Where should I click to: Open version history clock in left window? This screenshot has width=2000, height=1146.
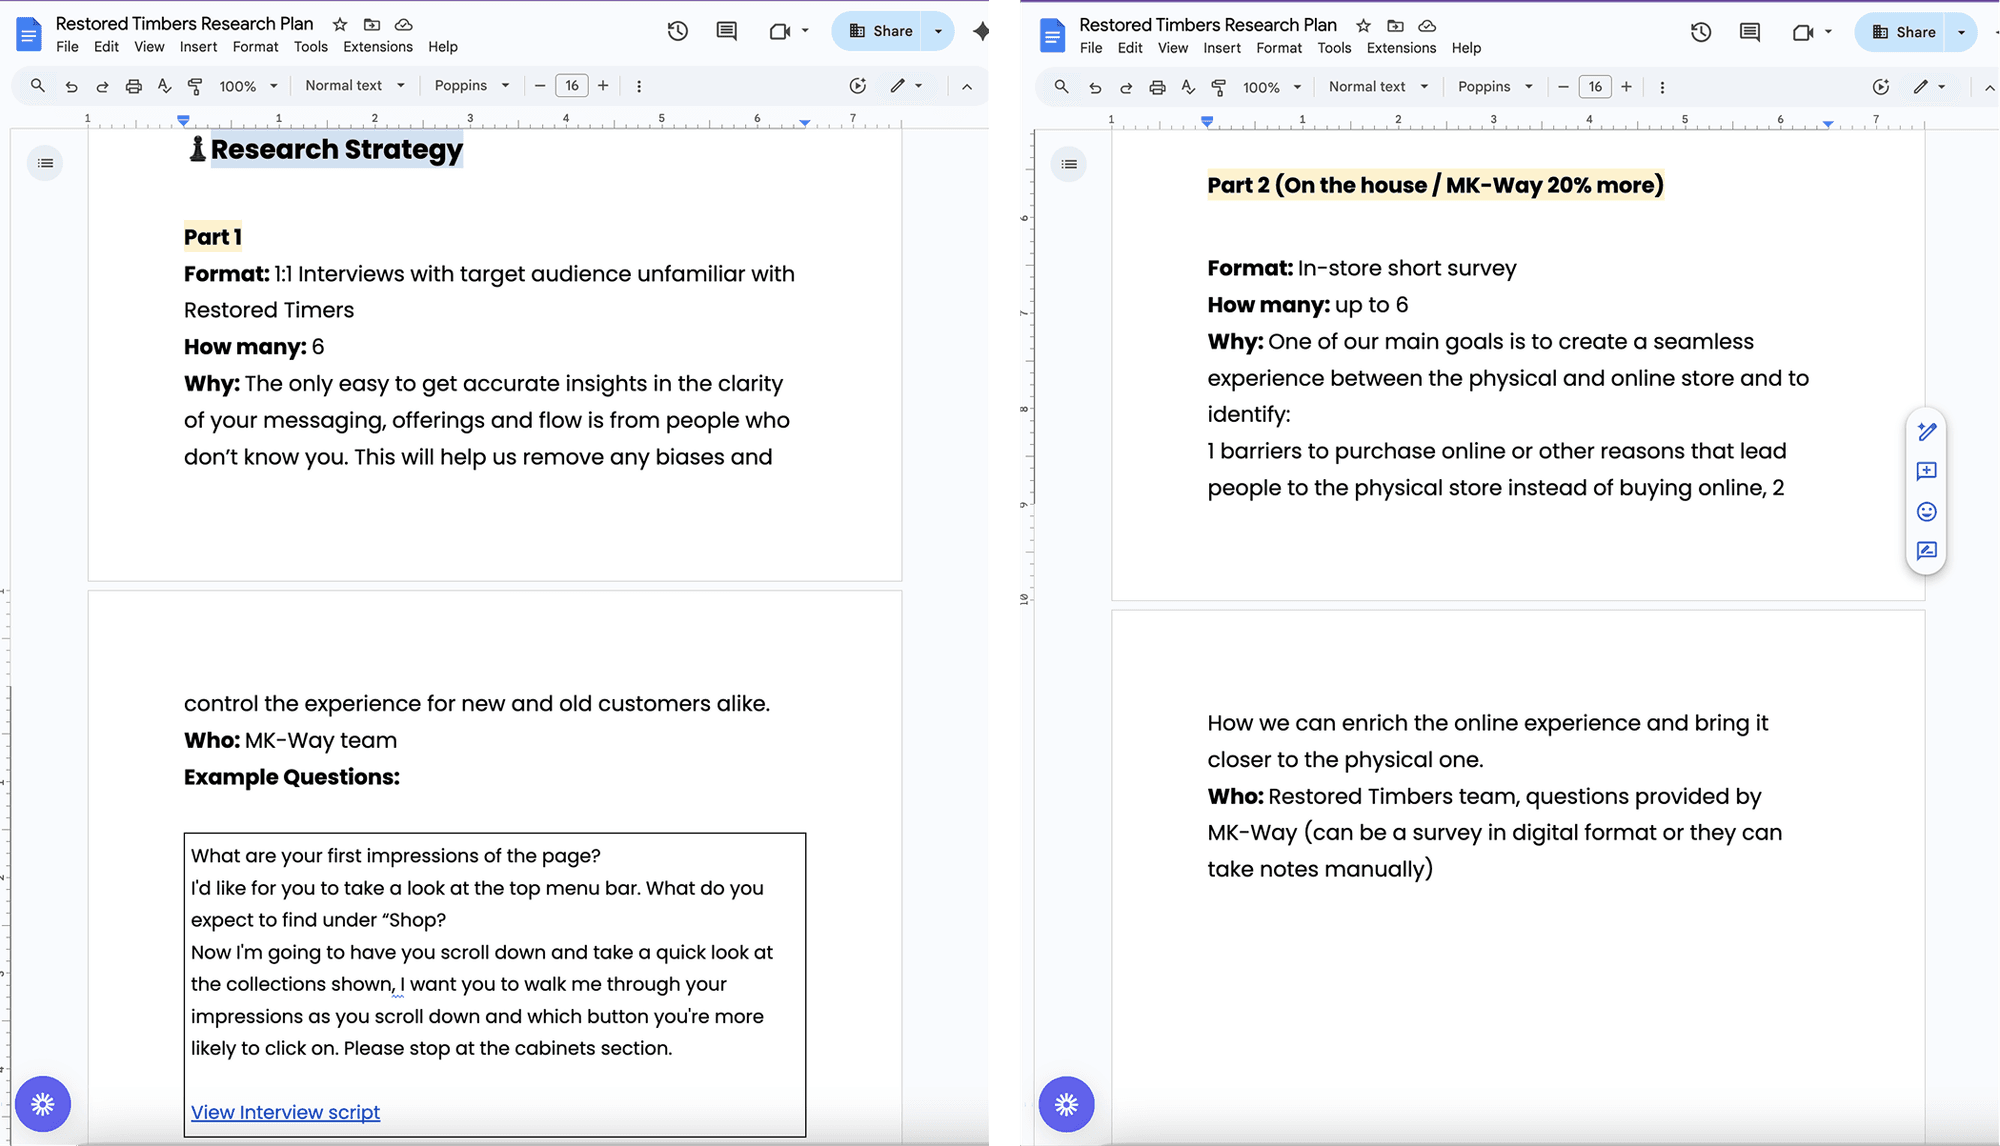coord(678,31)
